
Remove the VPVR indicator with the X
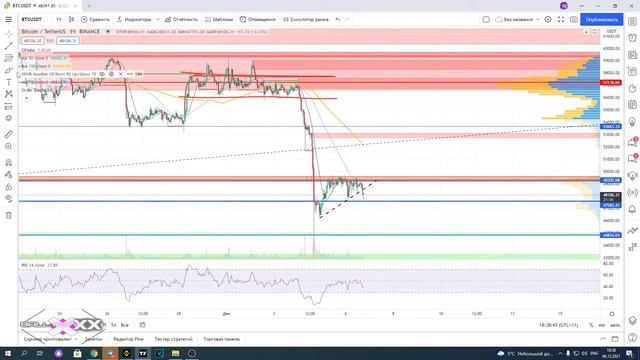[120, 74]
